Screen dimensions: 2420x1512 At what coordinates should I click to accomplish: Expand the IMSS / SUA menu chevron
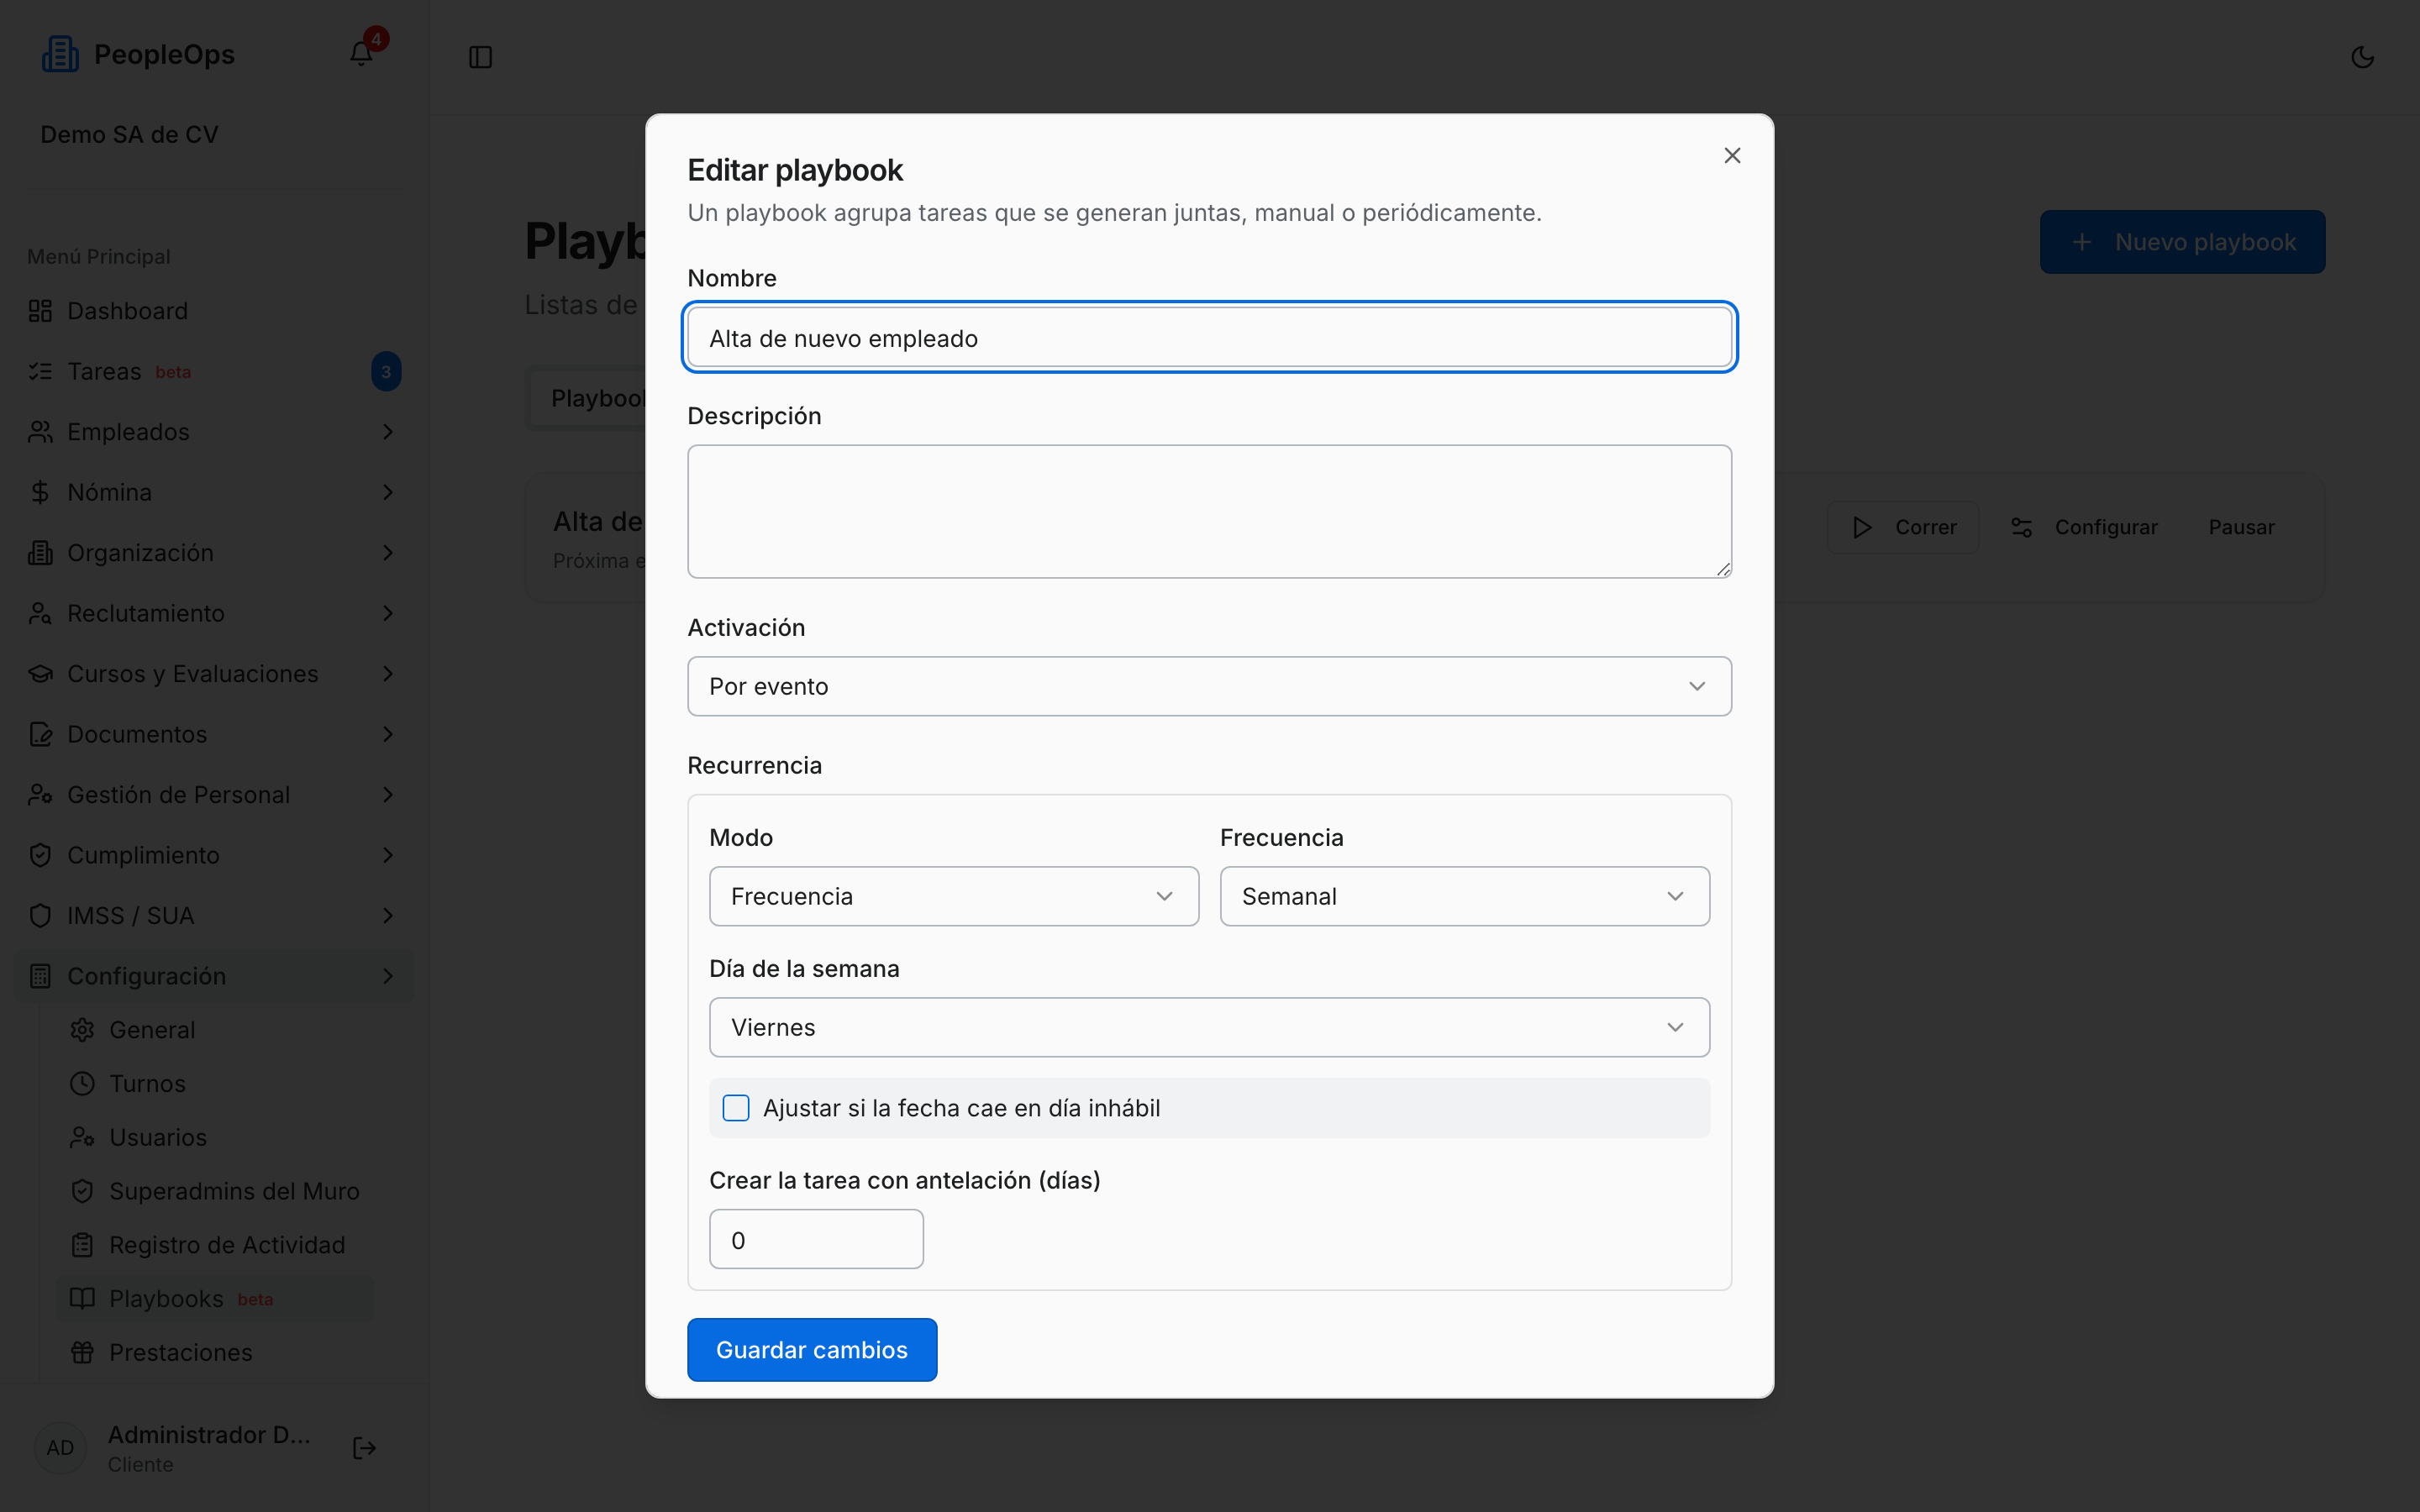point(388,916)
